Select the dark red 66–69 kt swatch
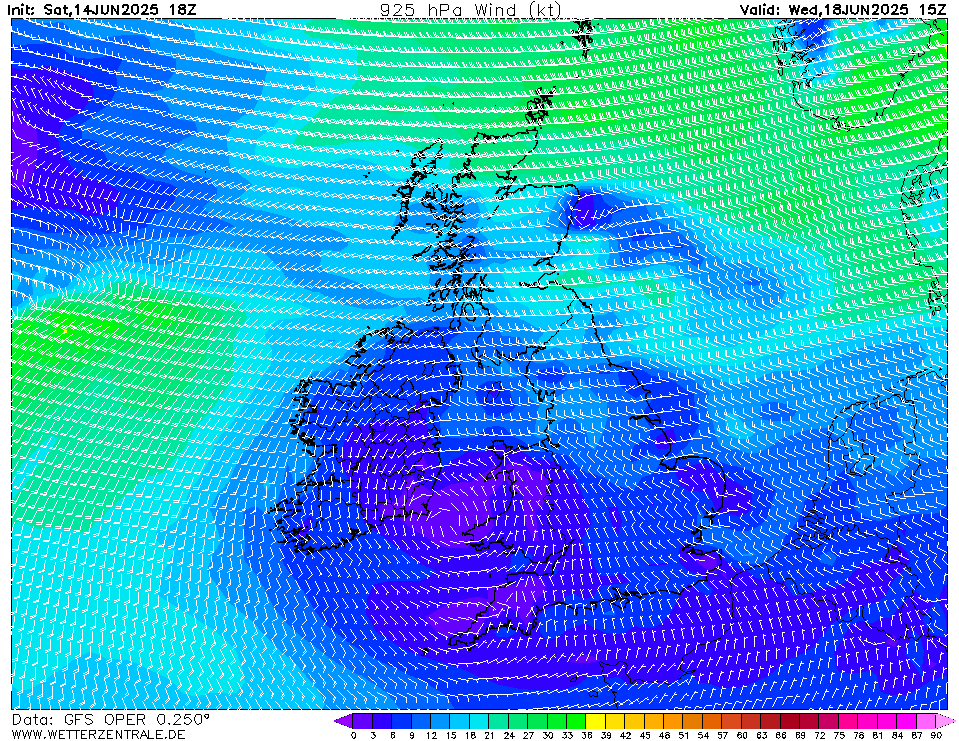The width and height of the screenshot is (959, 741). [x=790, y=721]
